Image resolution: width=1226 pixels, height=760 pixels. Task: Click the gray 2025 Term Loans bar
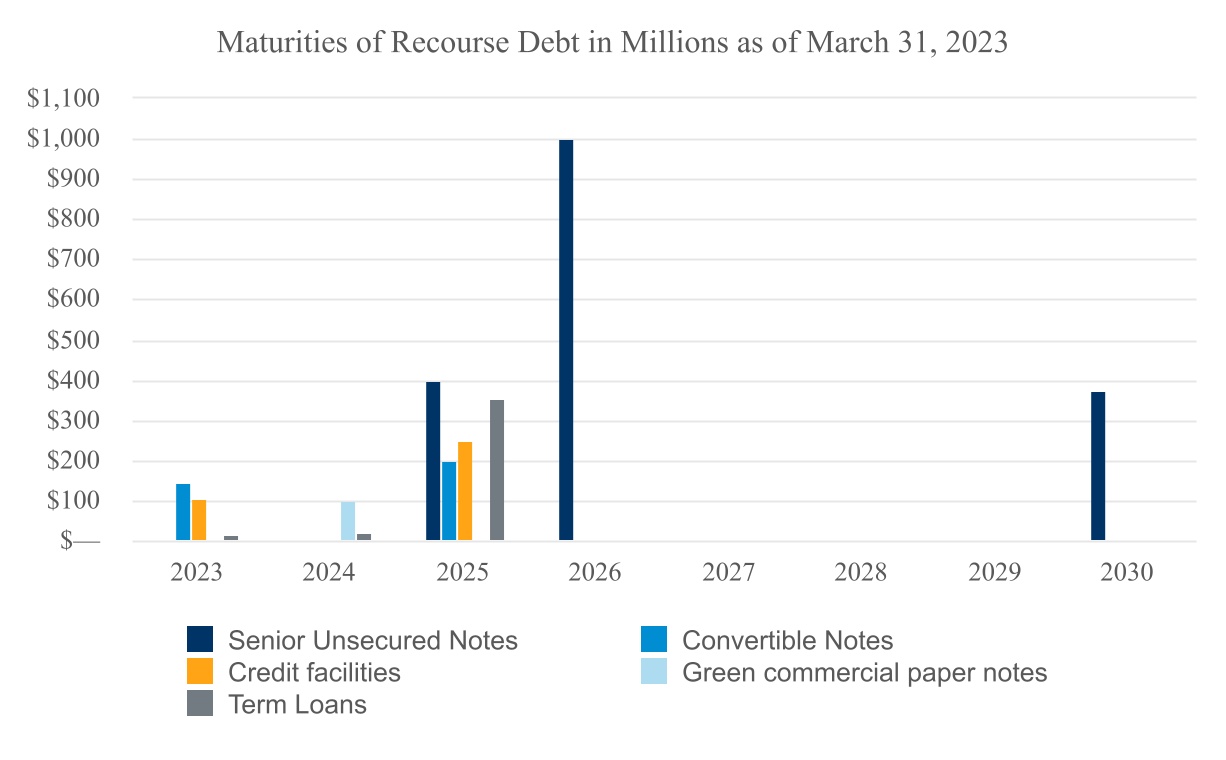click(497, 470)
